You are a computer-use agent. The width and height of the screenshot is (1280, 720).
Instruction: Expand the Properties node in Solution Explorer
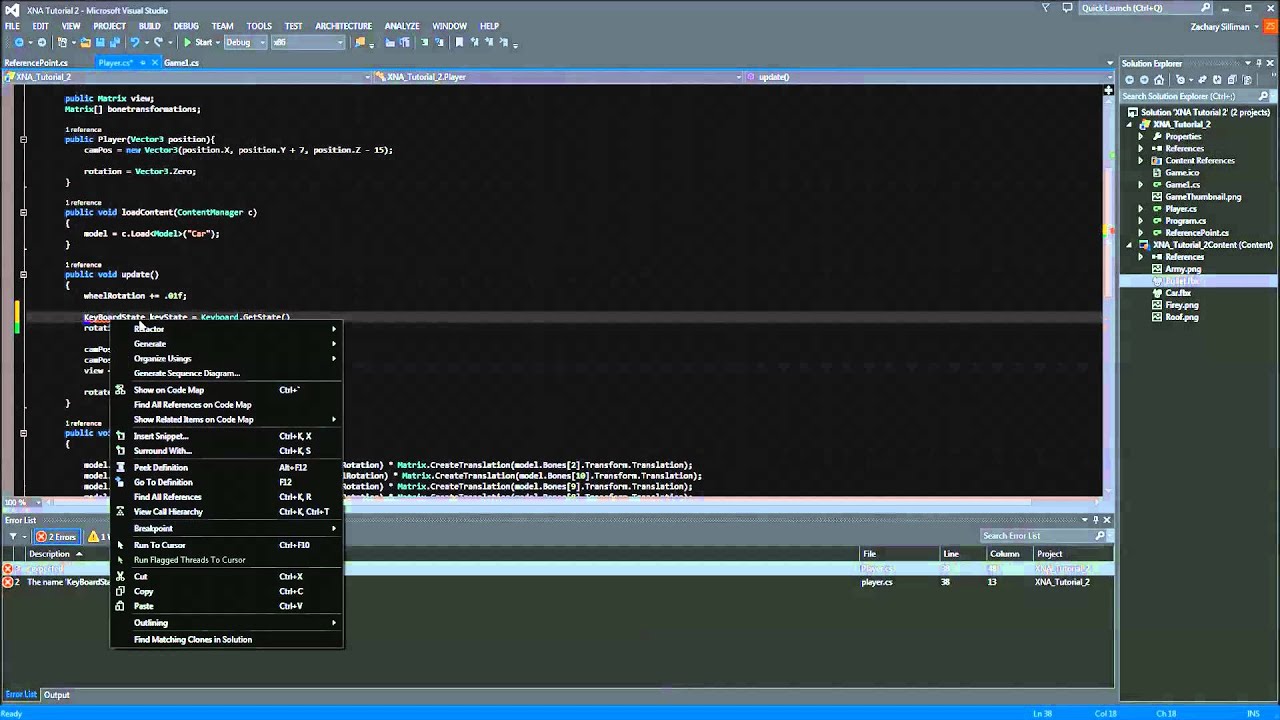tap(1141, 136)
